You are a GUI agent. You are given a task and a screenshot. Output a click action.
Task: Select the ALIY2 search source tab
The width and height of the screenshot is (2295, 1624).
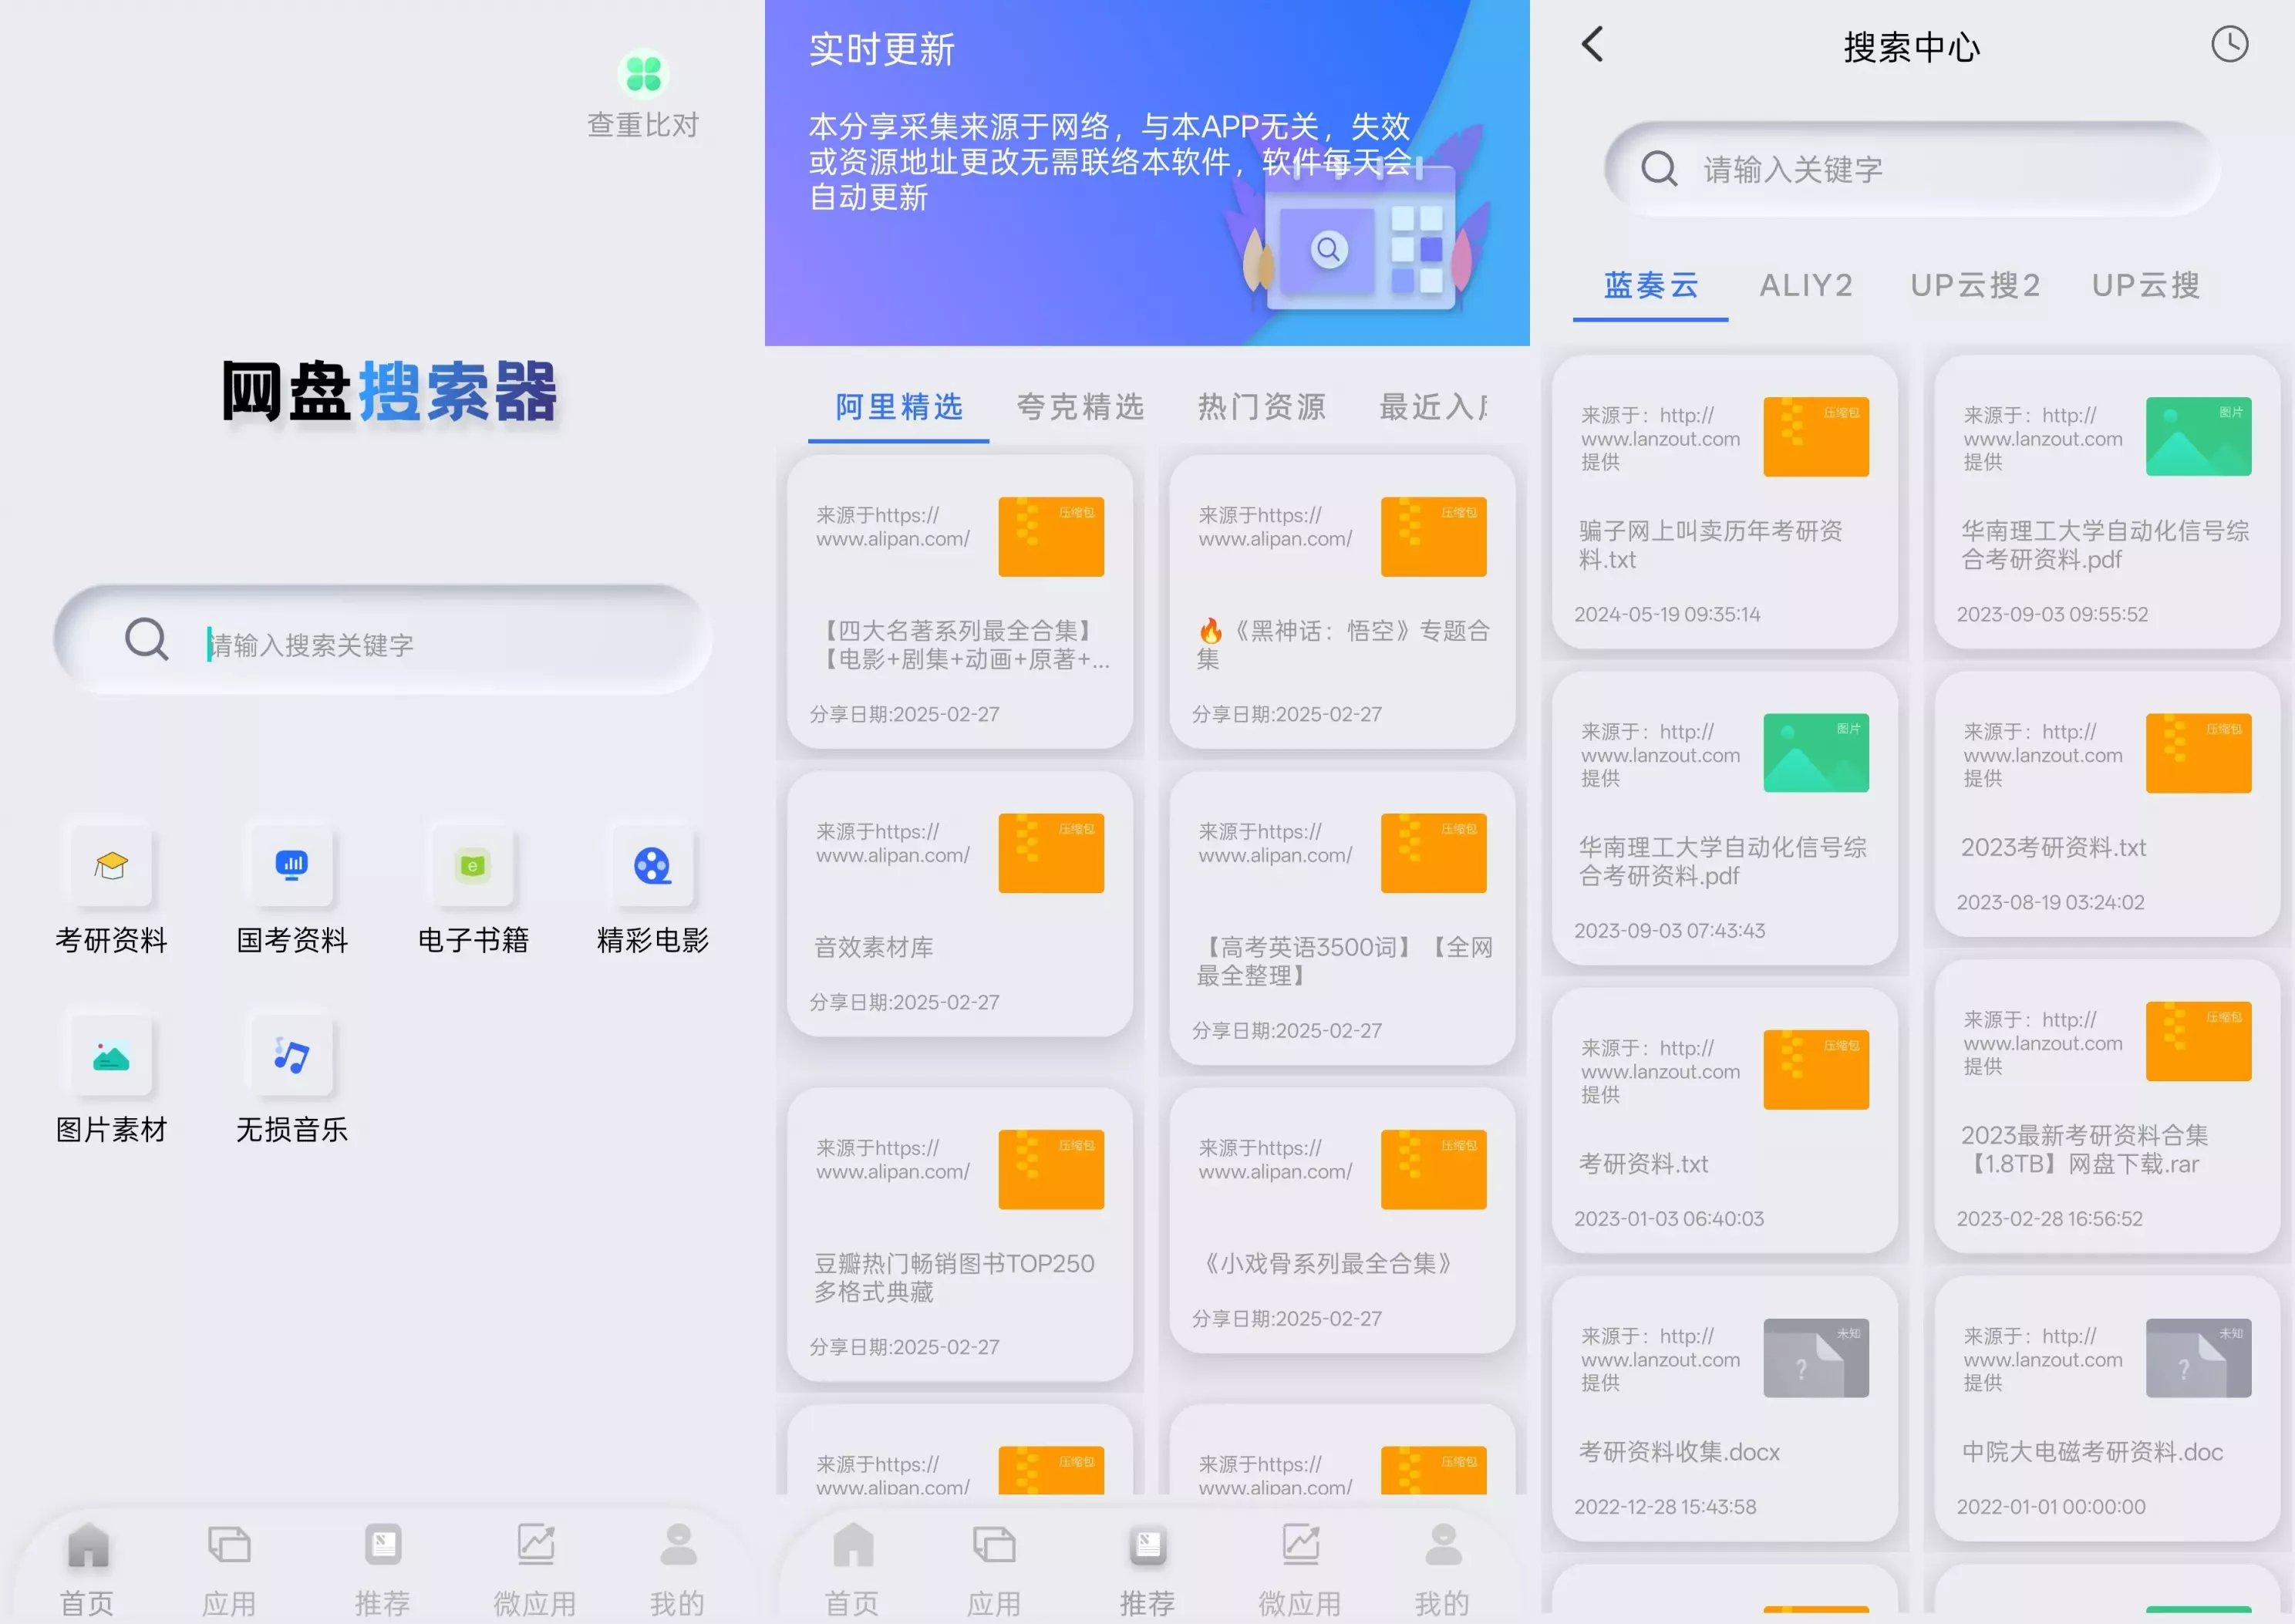coord(1805,286)
